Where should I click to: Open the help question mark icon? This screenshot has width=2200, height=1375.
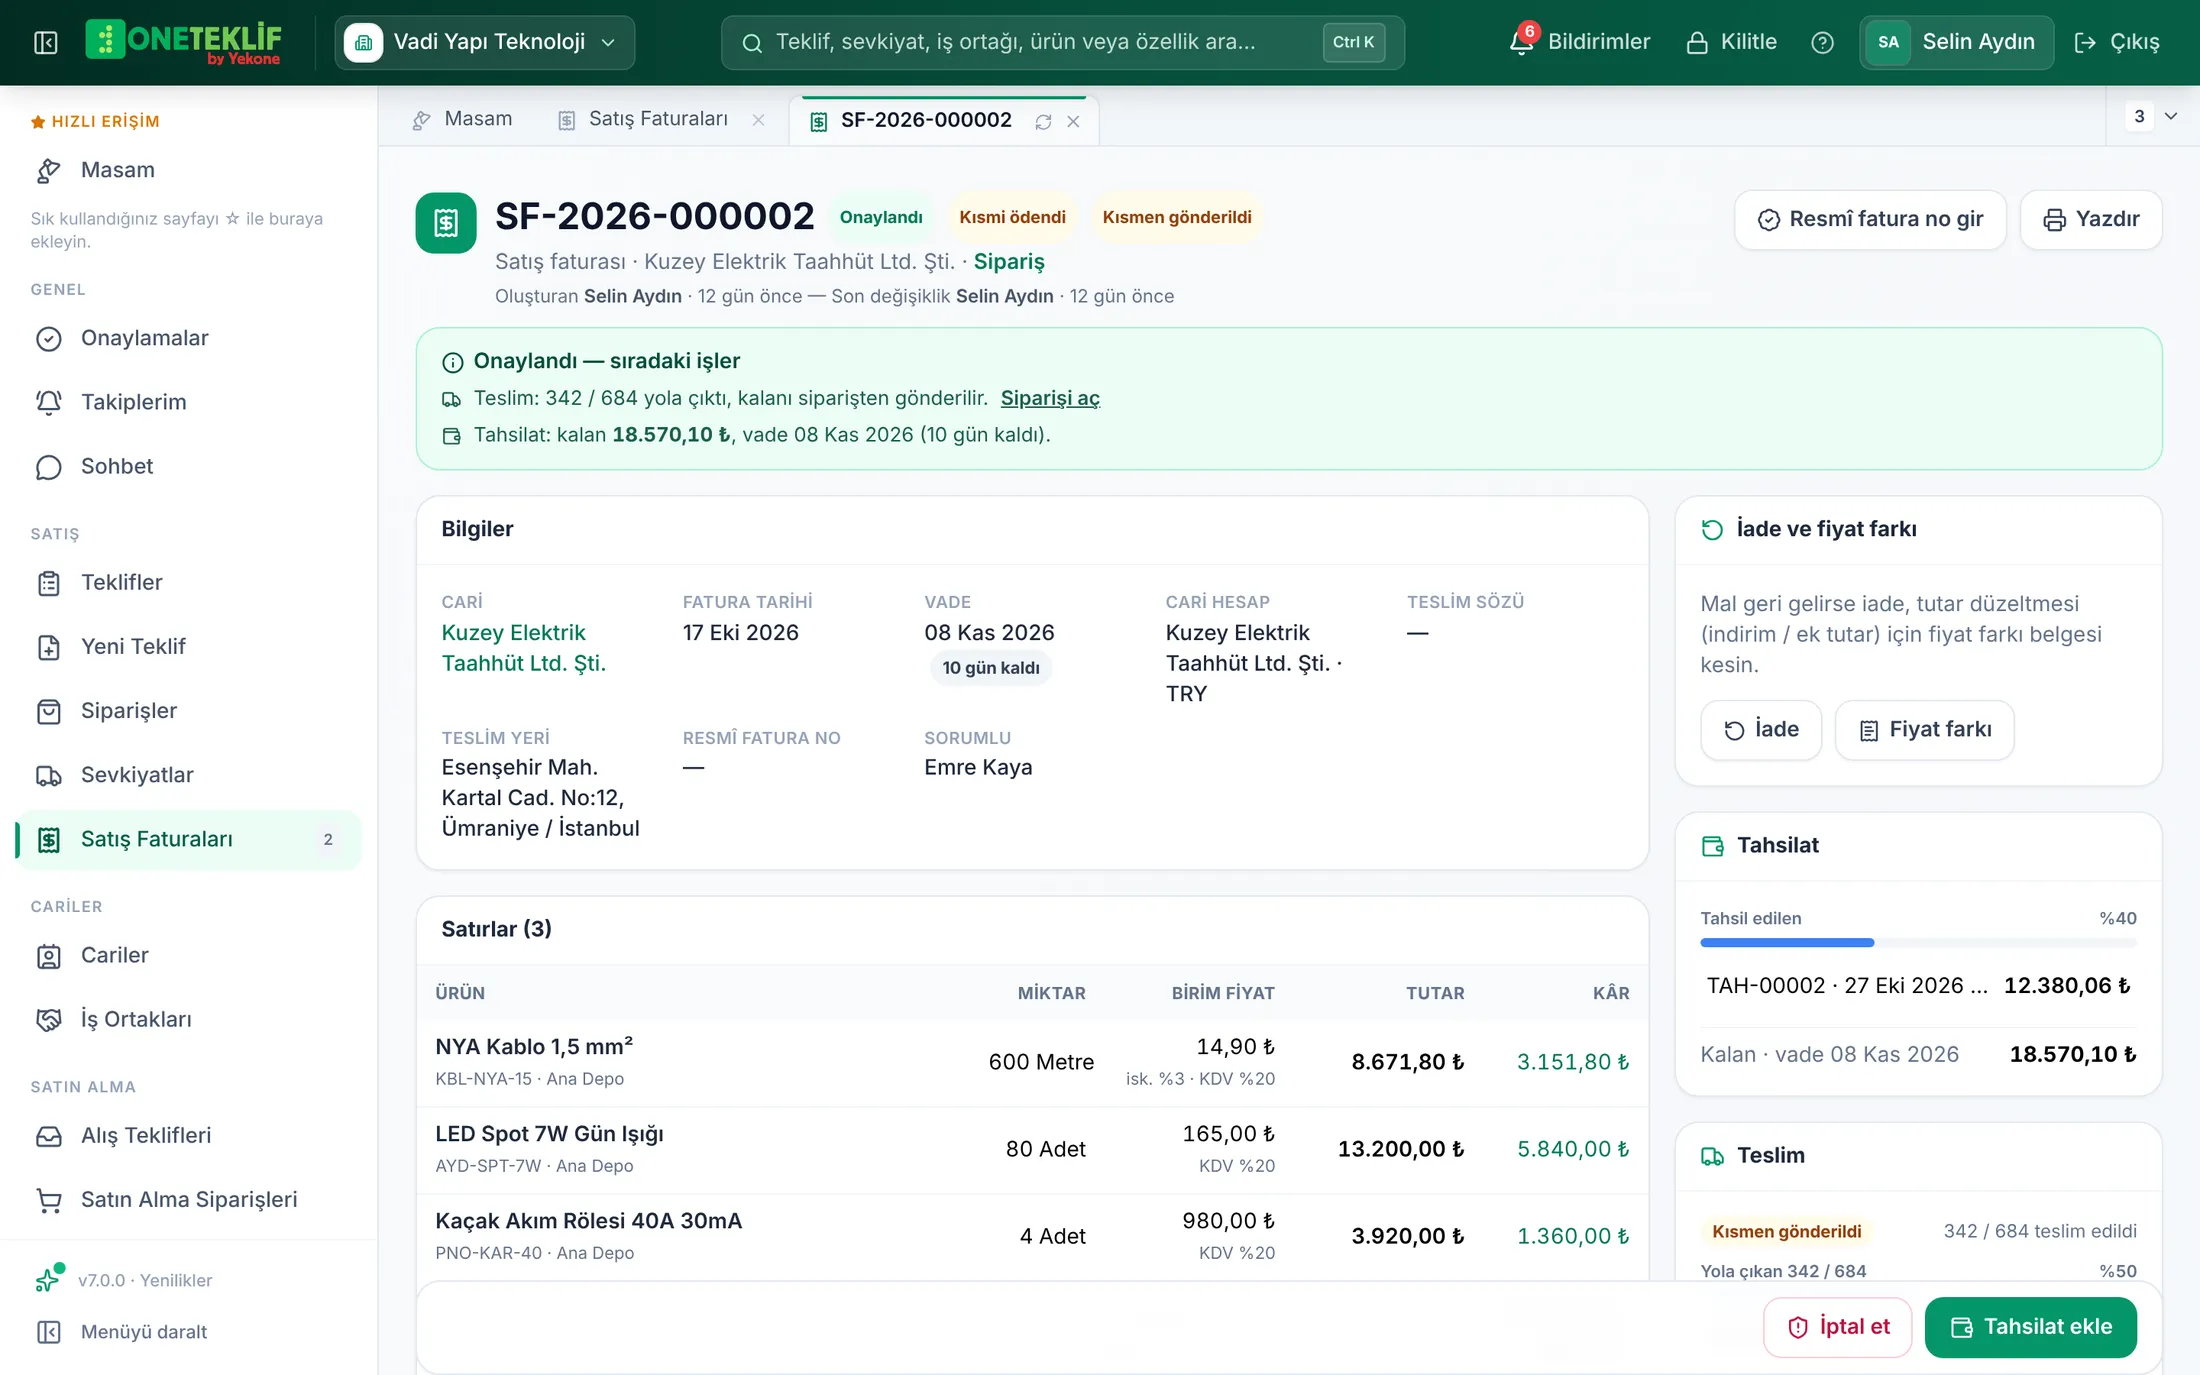pyautogui.click(x=1822, y=42)
